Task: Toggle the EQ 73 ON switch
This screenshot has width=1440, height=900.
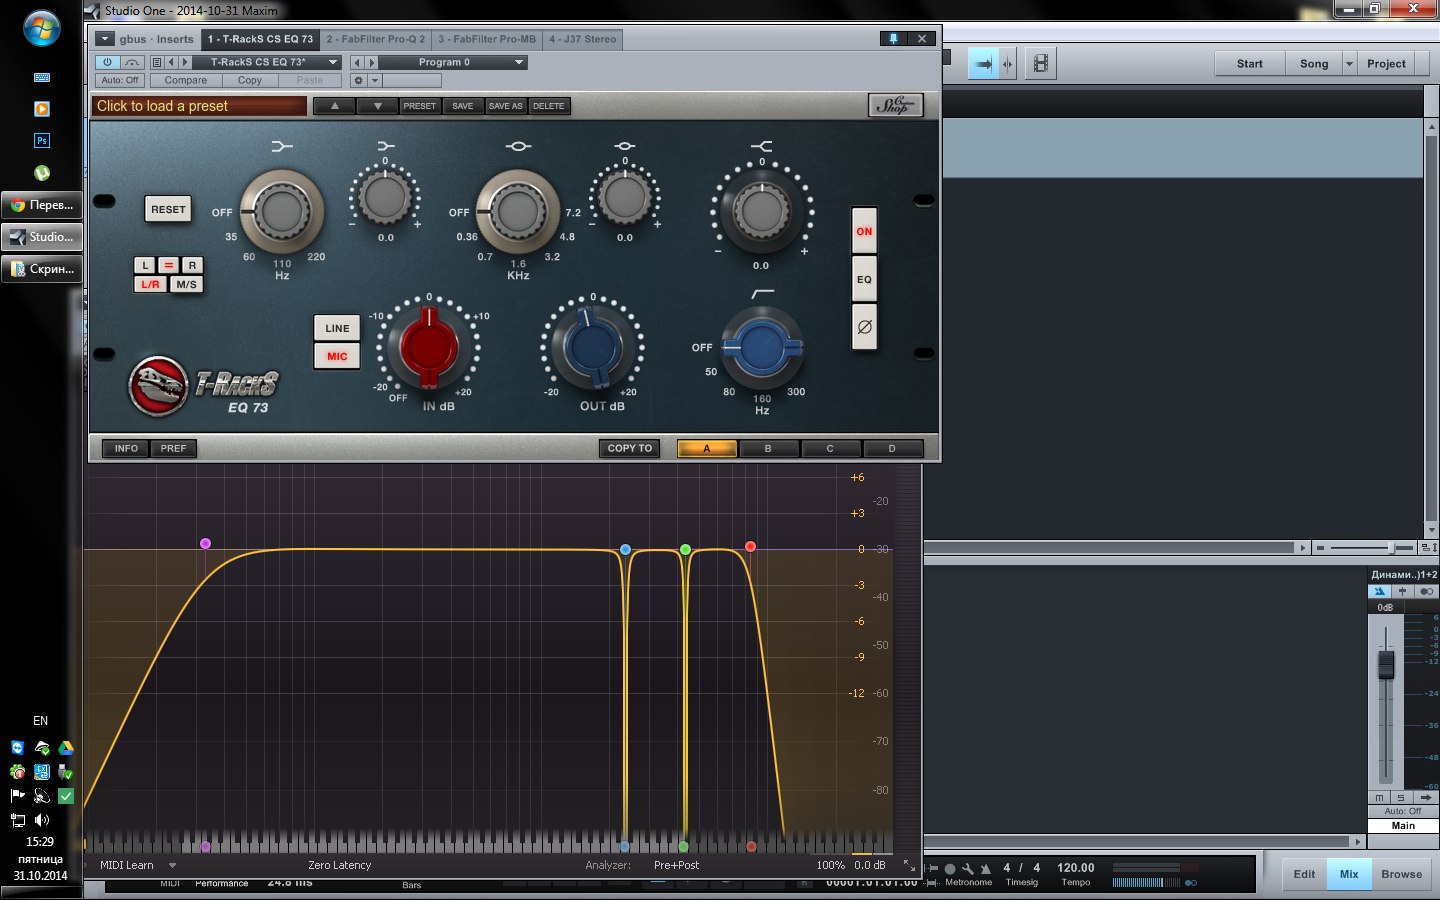Action: [864, 231]
